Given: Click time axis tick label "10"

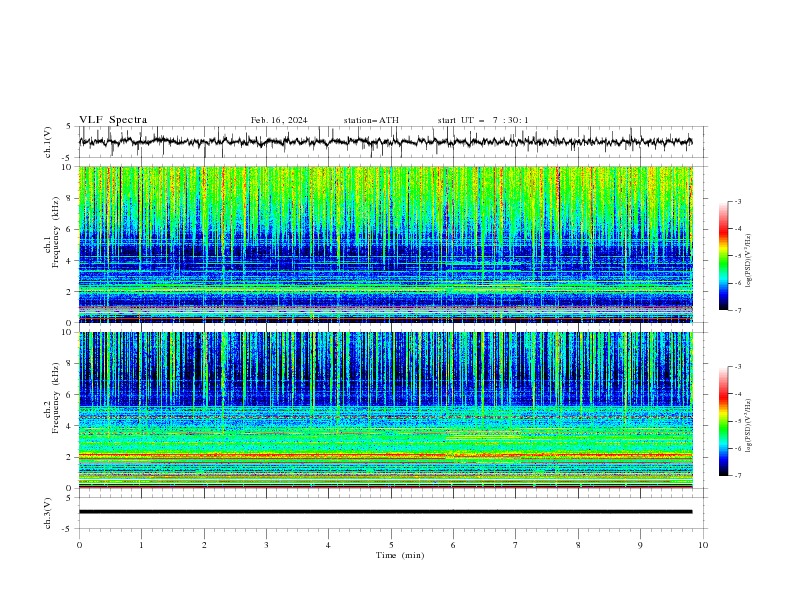Looking at the screenshot, I should (703, 545).
